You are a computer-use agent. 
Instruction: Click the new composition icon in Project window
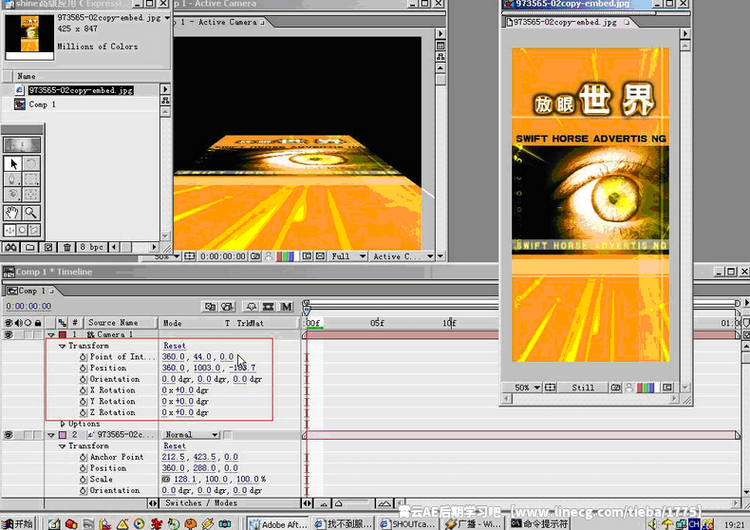tap(48, 247)
